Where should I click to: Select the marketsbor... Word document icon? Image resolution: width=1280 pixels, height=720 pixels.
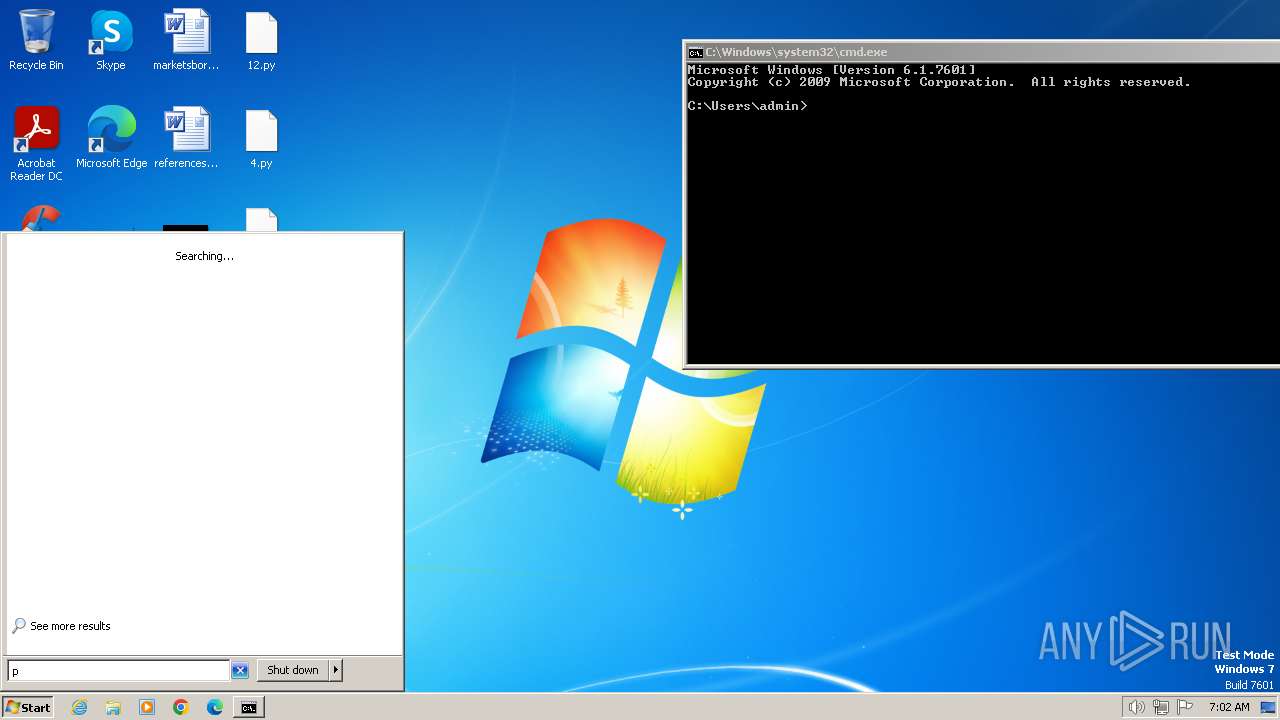coord(186,40)
